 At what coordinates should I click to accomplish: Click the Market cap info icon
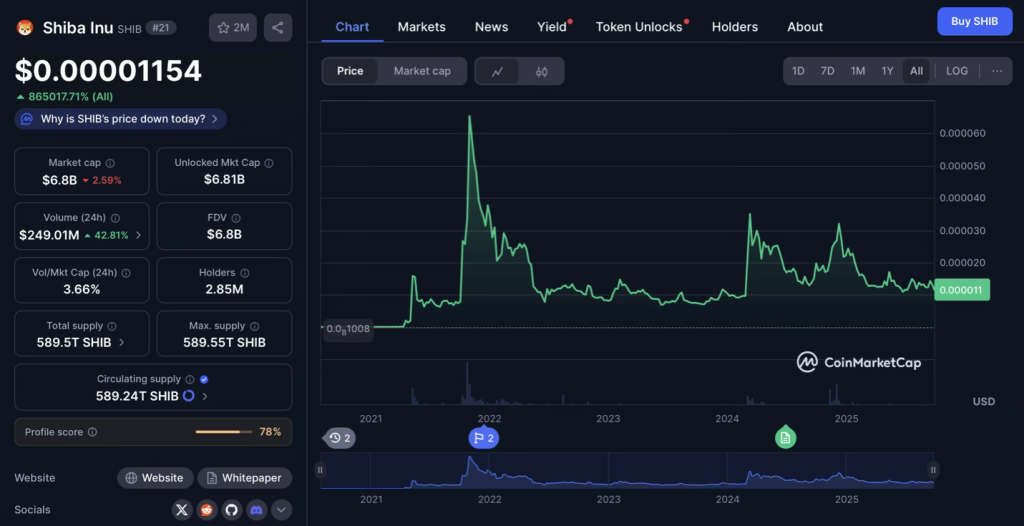[x=110, y=163]
